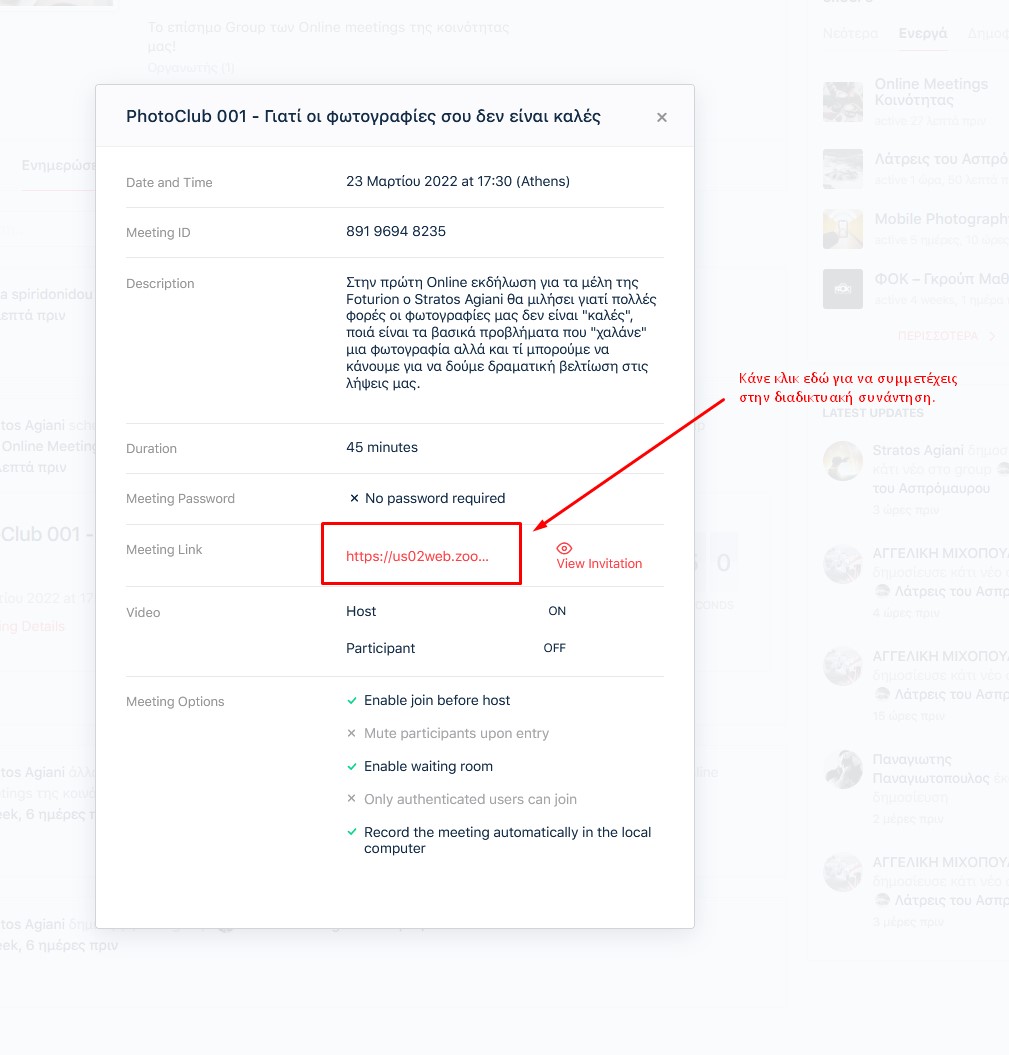Image resolution: width=1009 pixels, height=1055 pixels.
Task: Open the us02web zoom meeting link
Action: (x=417, y=557)
